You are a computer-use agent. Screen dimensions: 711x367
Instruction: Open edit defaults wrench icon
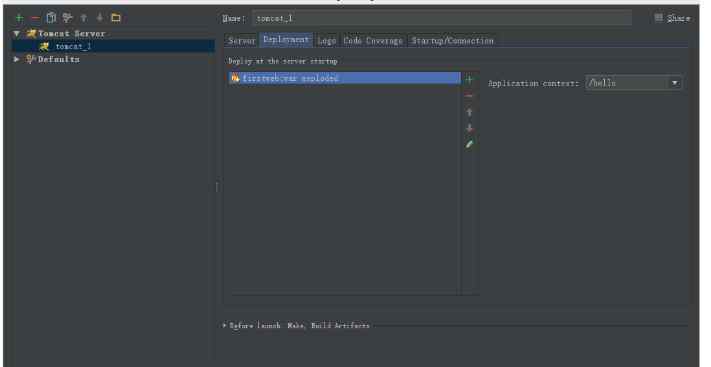point(67,18)
